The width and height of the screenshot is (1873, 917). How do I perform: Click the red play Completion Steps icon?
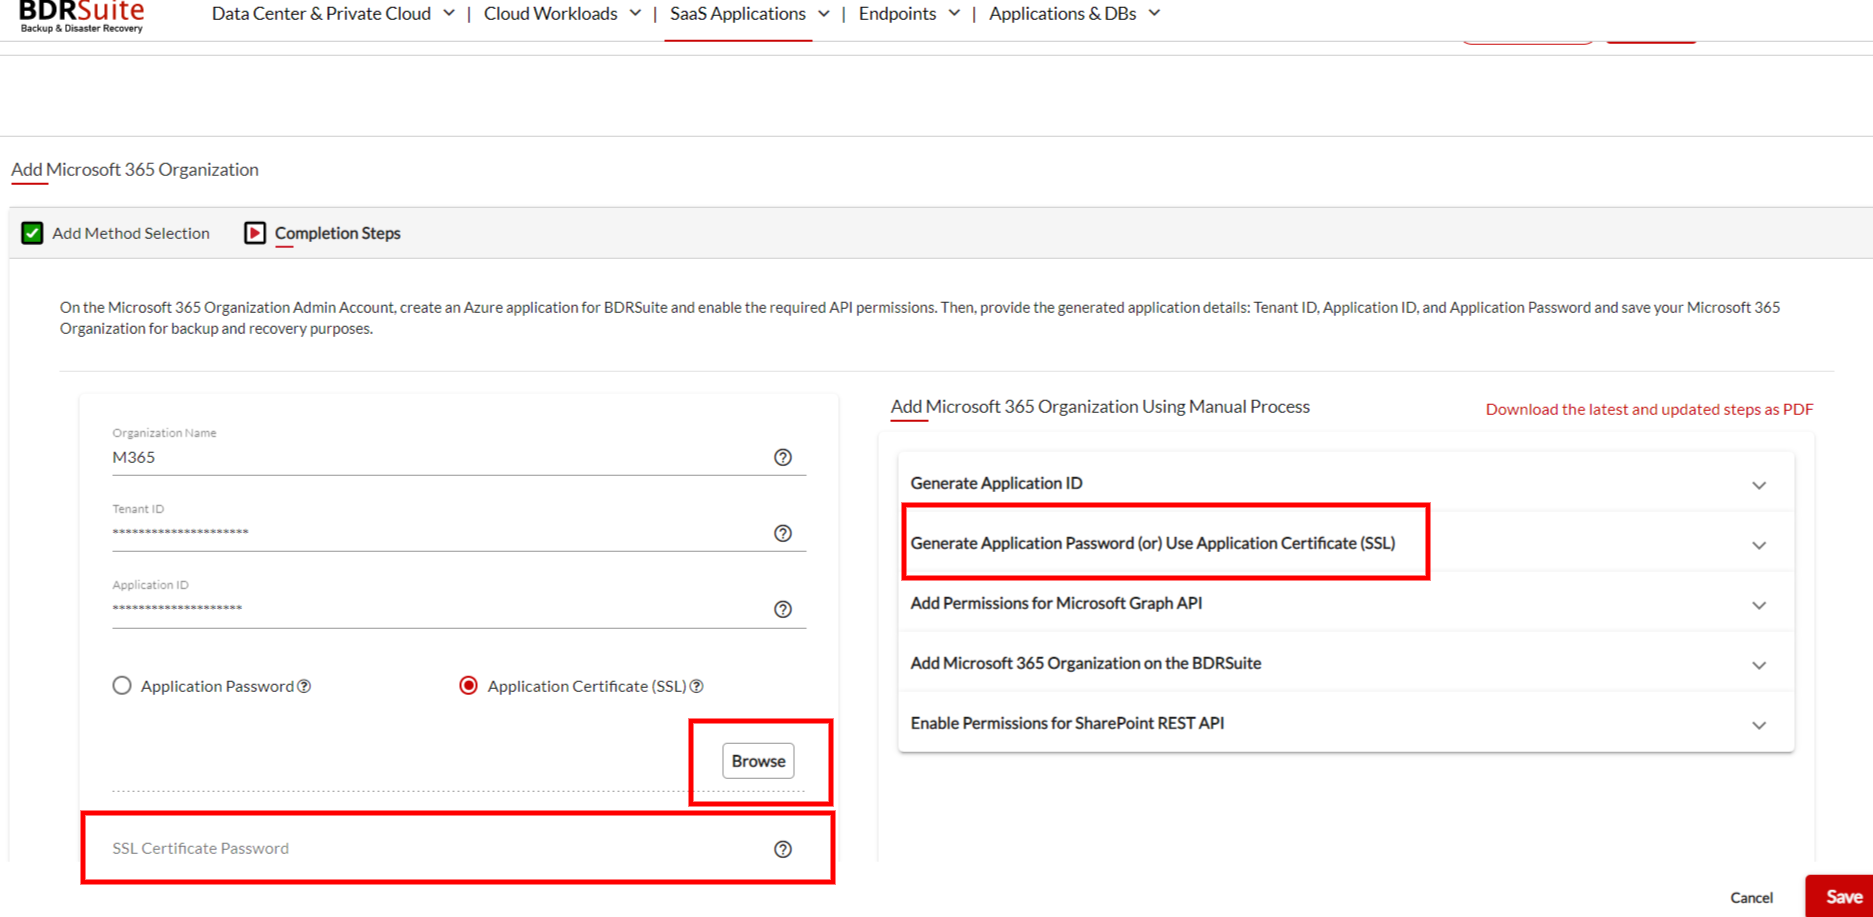coord(255,233)
